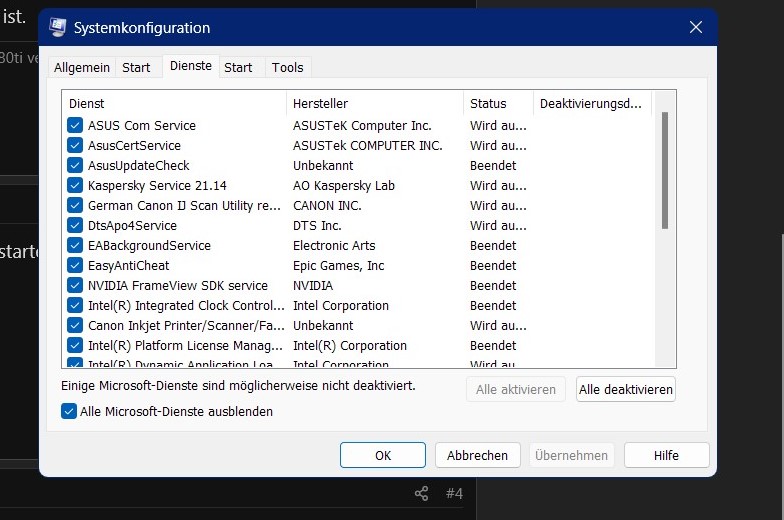This screenshot has width=784, height=520.
Task: Toggle the DtsApo4Service checkbox
Action: (75, 226)
